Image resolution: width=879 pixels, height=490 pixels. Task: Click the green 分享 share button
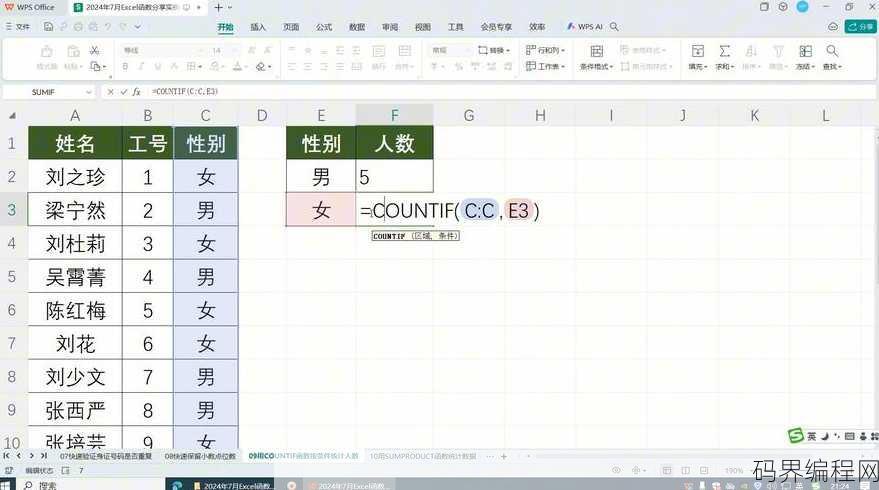(x=861, y=26)
